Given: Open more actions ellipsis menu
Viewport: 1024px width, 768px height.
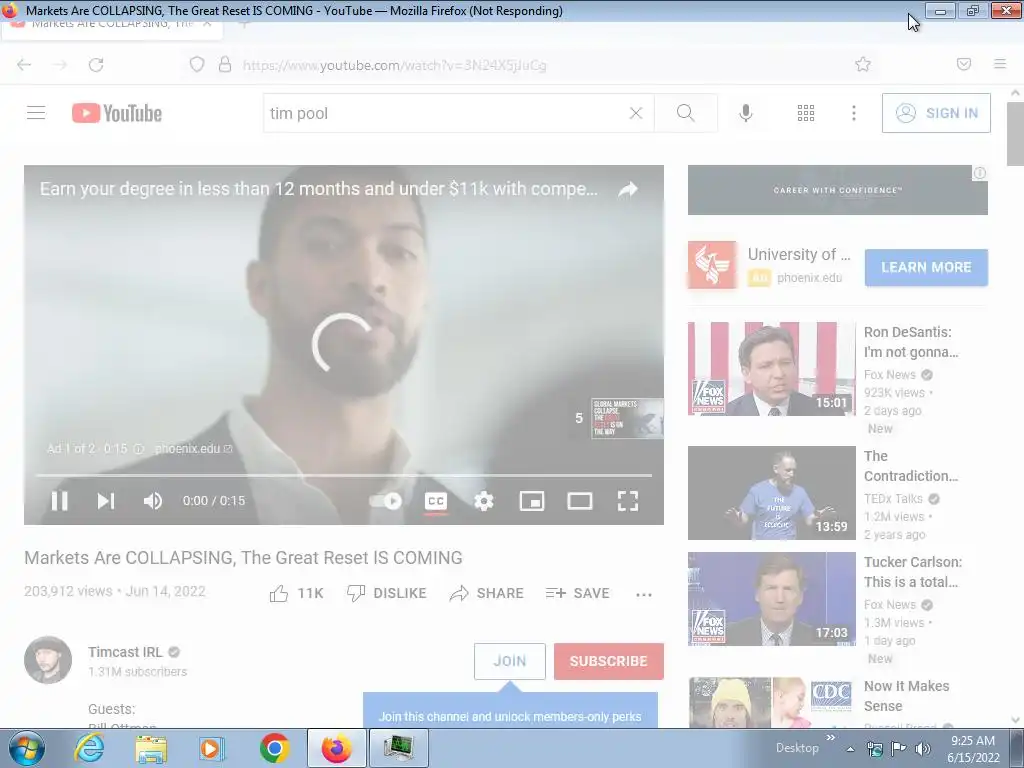Looking at the screenshot, I should [x=644, y=594].
